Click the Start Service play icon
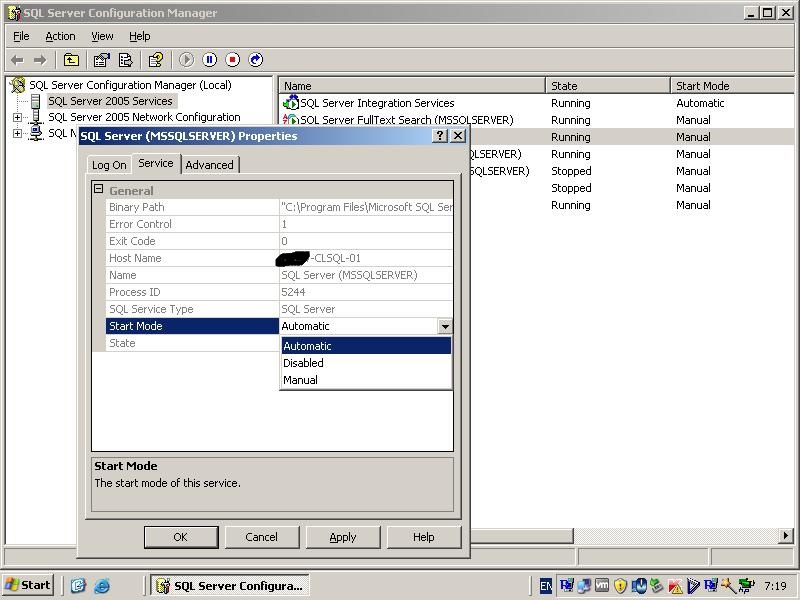Image resolution: width=800 pixels, height=600 pixels. pyautogui.click(x=186, y=60)
